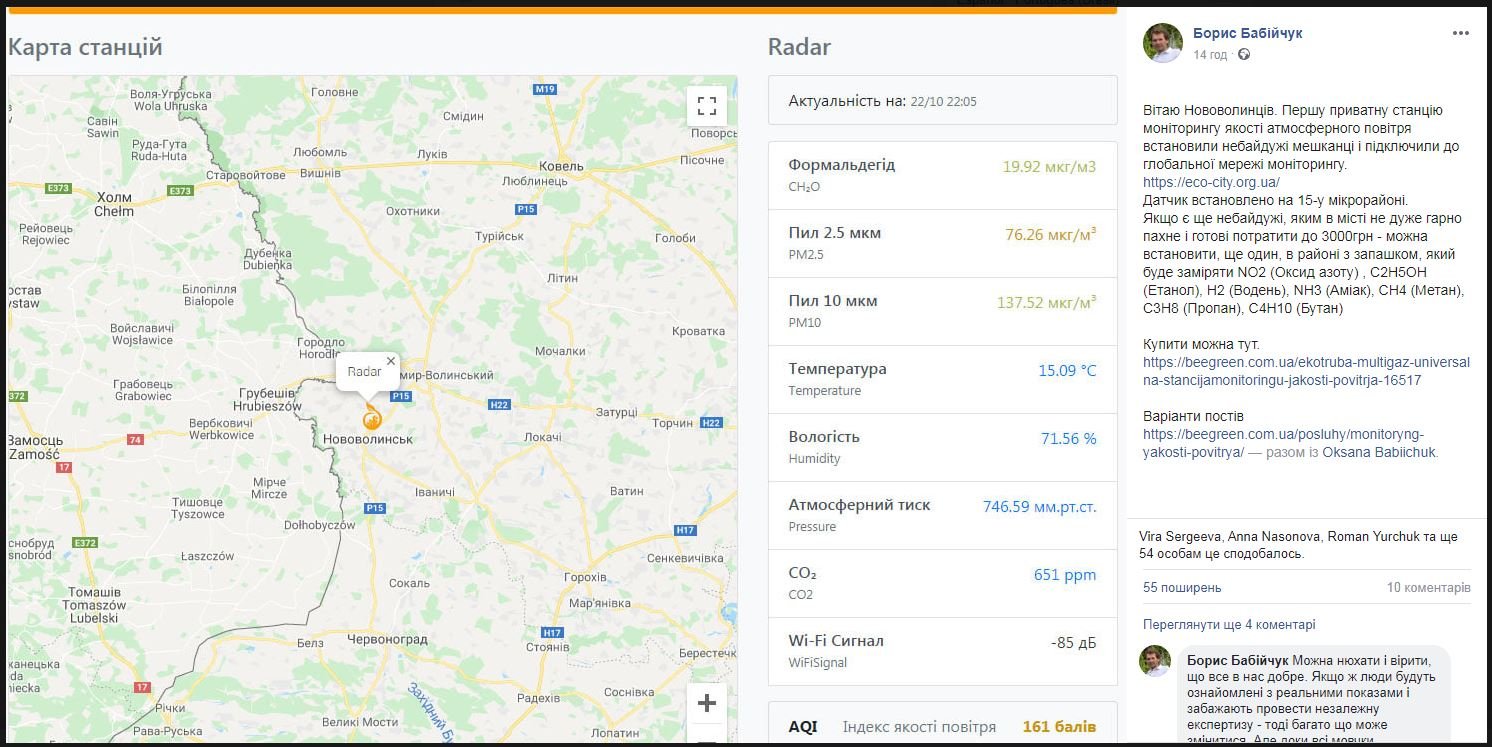
Task: Open Oksana Babiichuk's profile
Action: pos(1379,452)
